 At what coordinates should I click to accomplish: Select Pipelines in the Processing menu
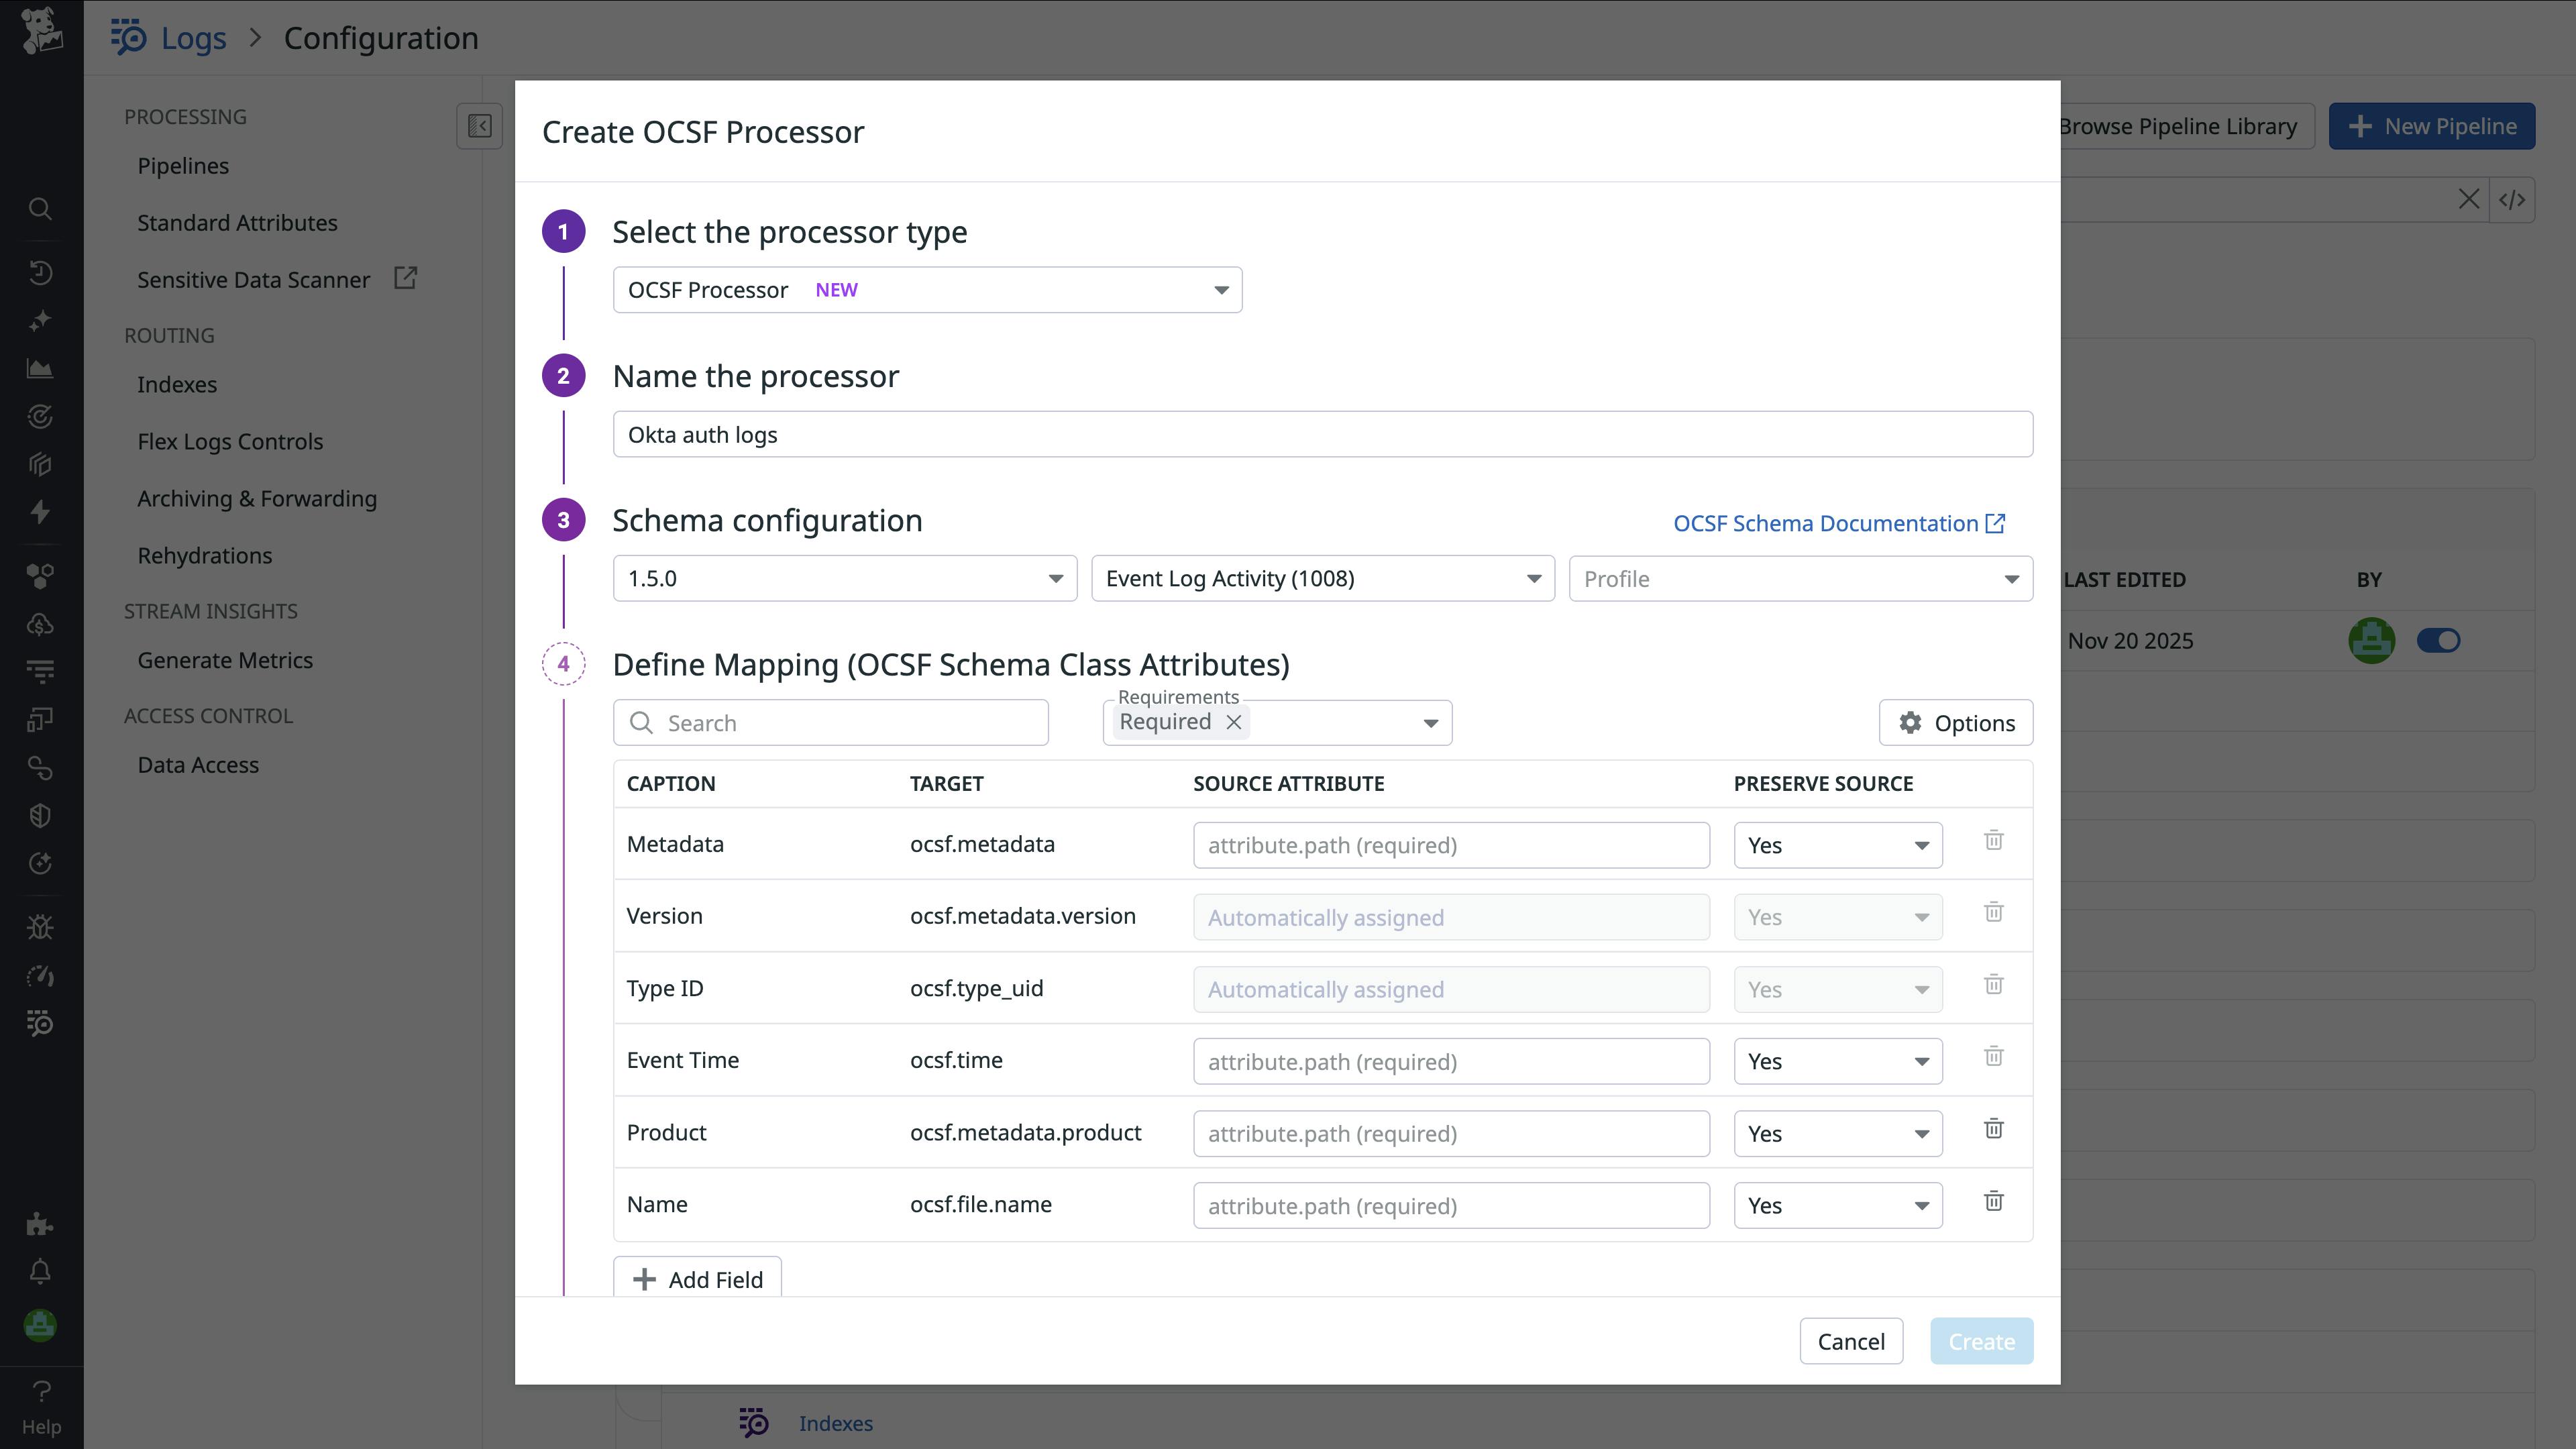coord(183,165)
